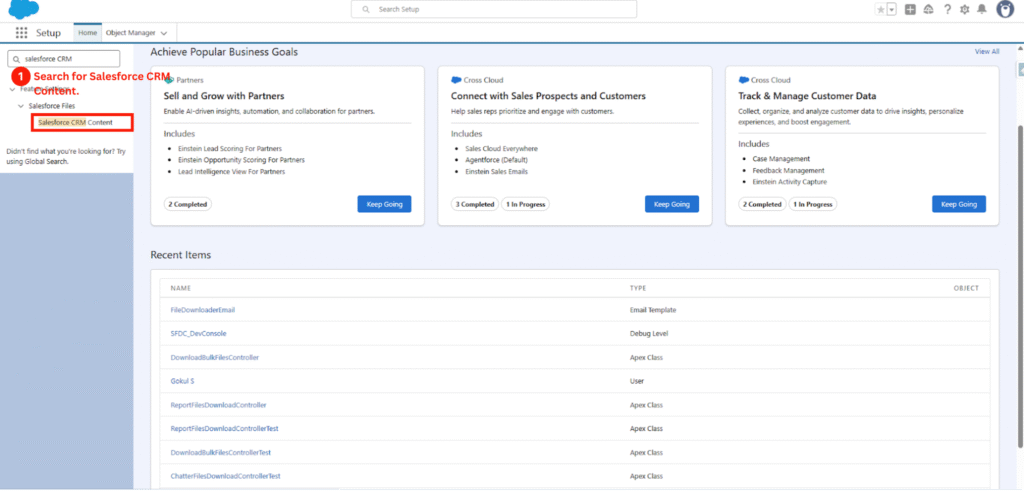Collapse the Salesforce Files chevron
The height and width of the screenshot is (492, 1024).
click(21, 105)
